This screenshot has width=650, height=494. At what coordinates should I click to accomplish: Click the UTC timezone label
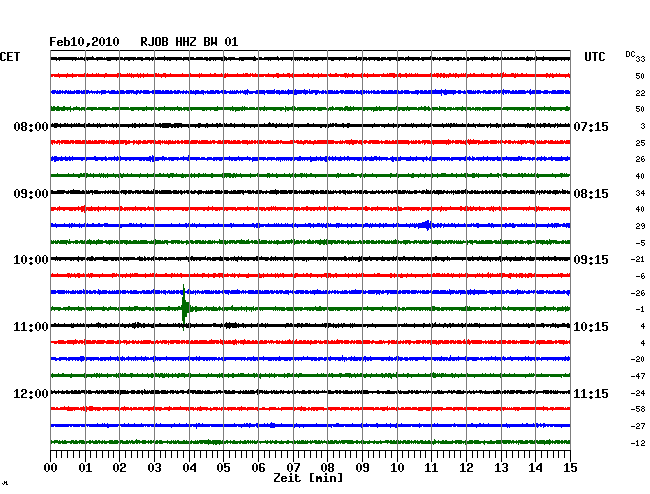pyautogui.click(x=594, y=57)
